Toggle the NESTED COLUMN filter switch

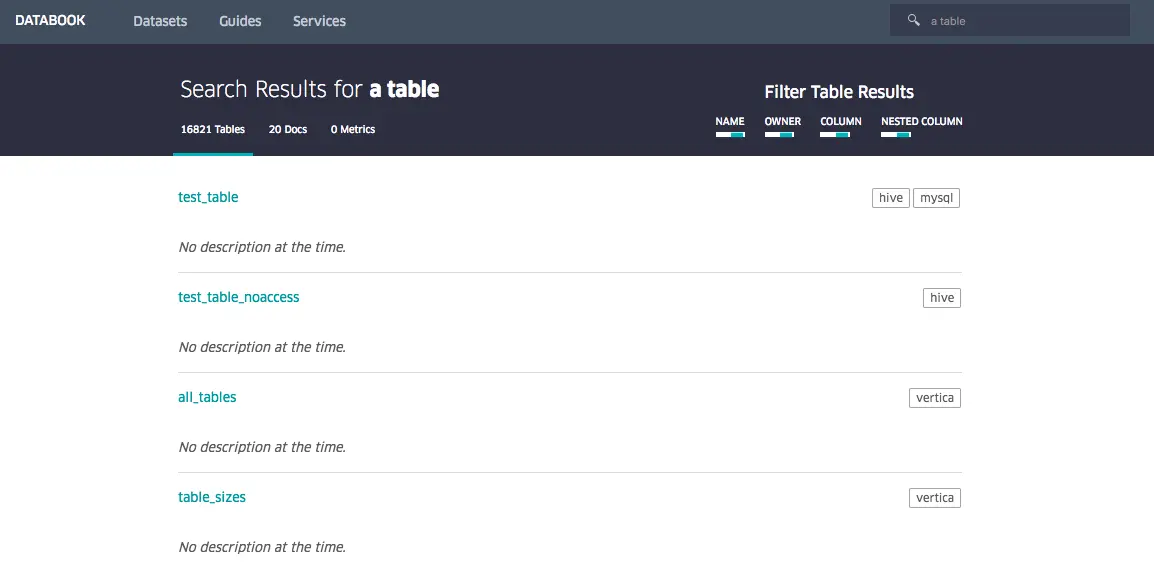896,135
